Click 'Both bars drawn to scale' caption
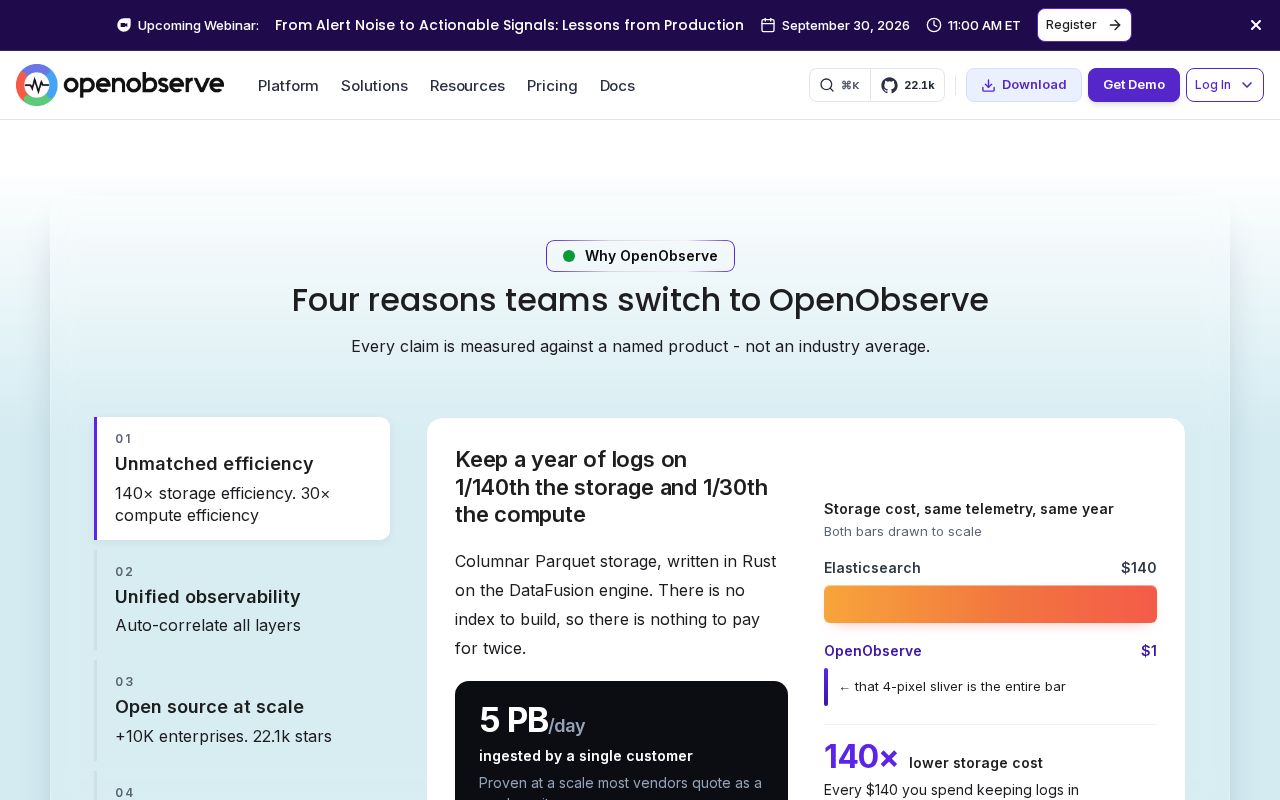The width and height of the screenshot is (1280, 800). pyautogui.click(x=903, y=531)
